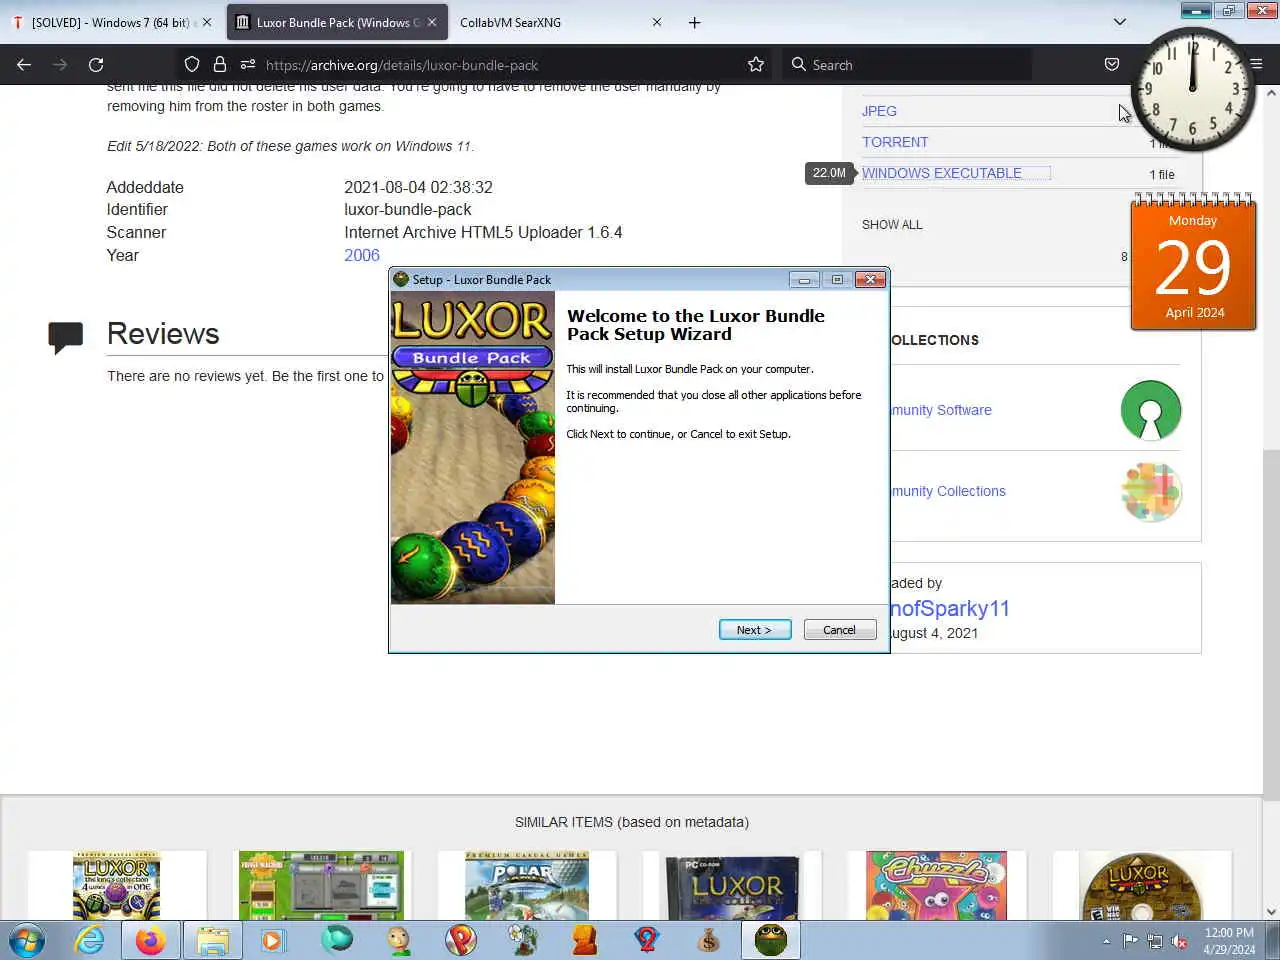Screen dimensions: 1280x960
Task: Open the orange-red game taskbar icon
Action: point(585,940)
